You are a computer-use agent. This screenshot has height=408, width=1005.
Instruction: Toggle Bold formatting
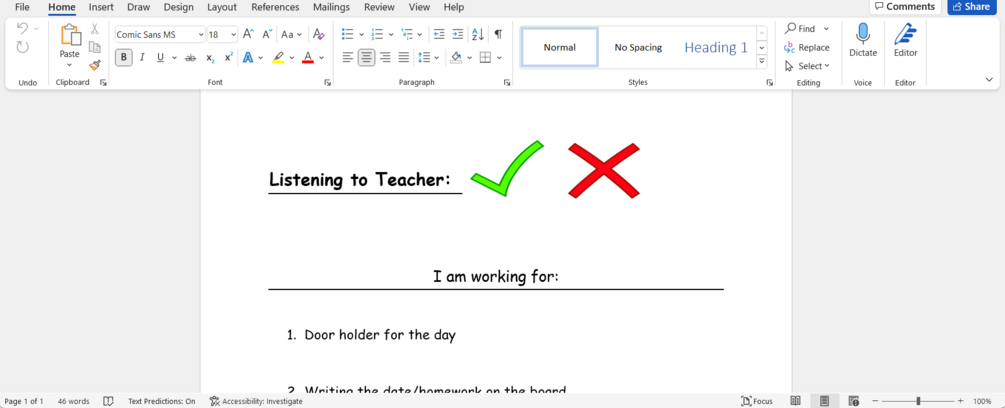click(x=123, y=58)
